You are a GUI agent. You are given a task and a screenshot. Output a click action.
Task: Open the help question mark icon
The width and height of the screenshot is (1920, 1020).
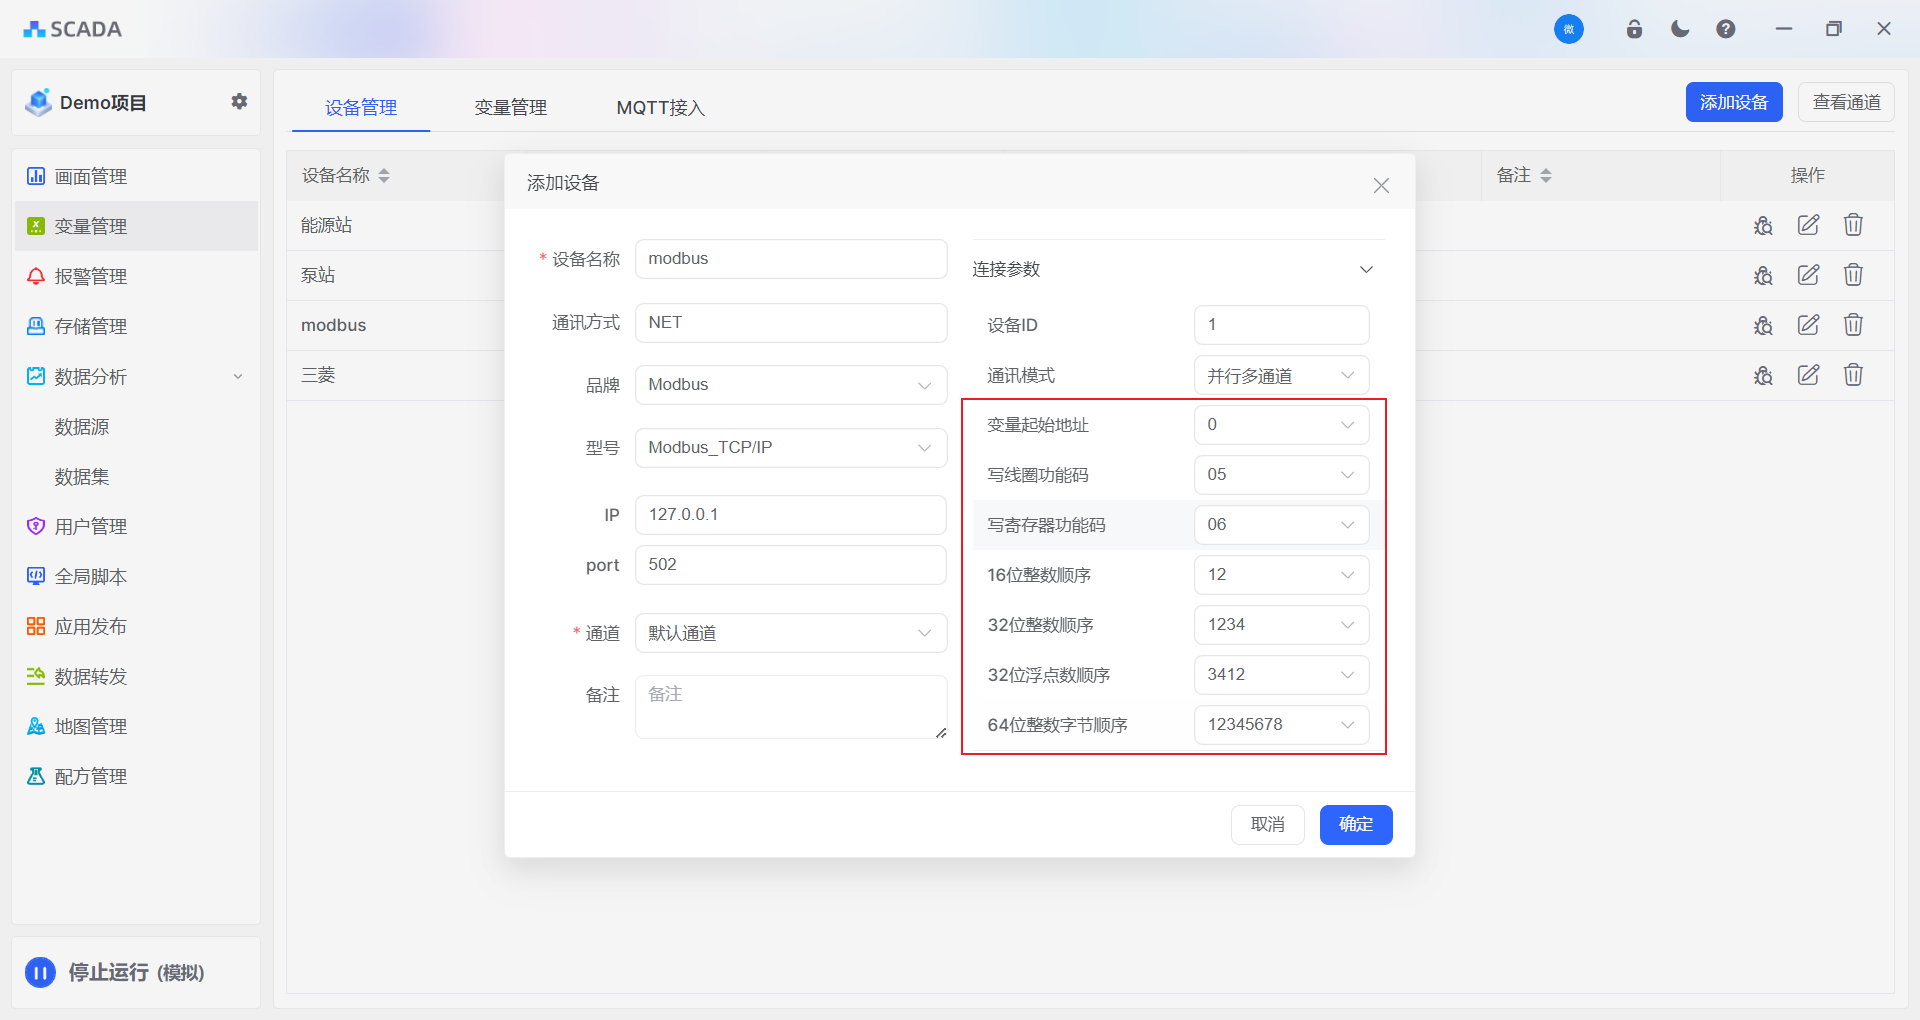click(1726, 29)
